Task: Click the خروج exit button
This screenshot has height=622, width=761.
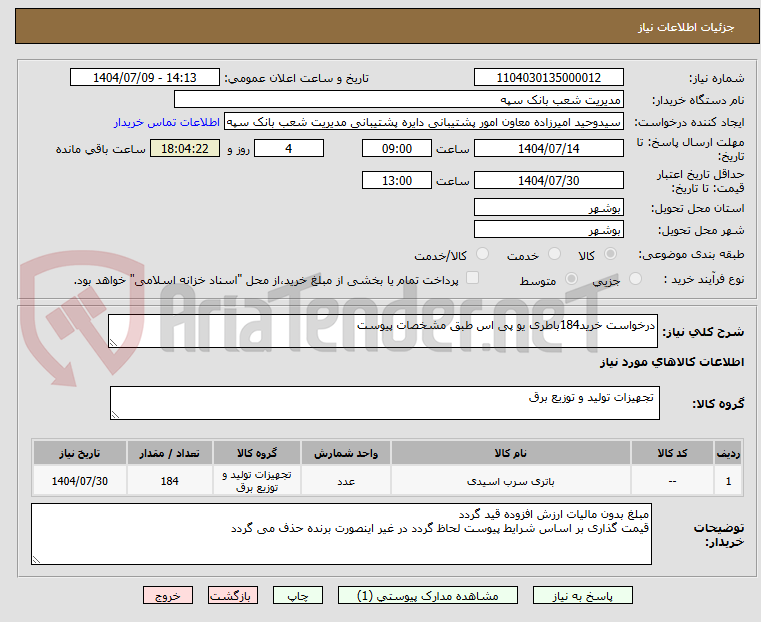Action: [168, 595]
